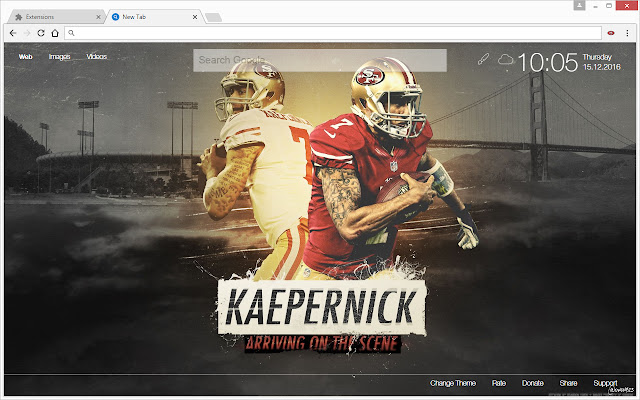Click the user profile icon in title bar
The width and height of the screenshot is (640, 400).
point(579,5)
